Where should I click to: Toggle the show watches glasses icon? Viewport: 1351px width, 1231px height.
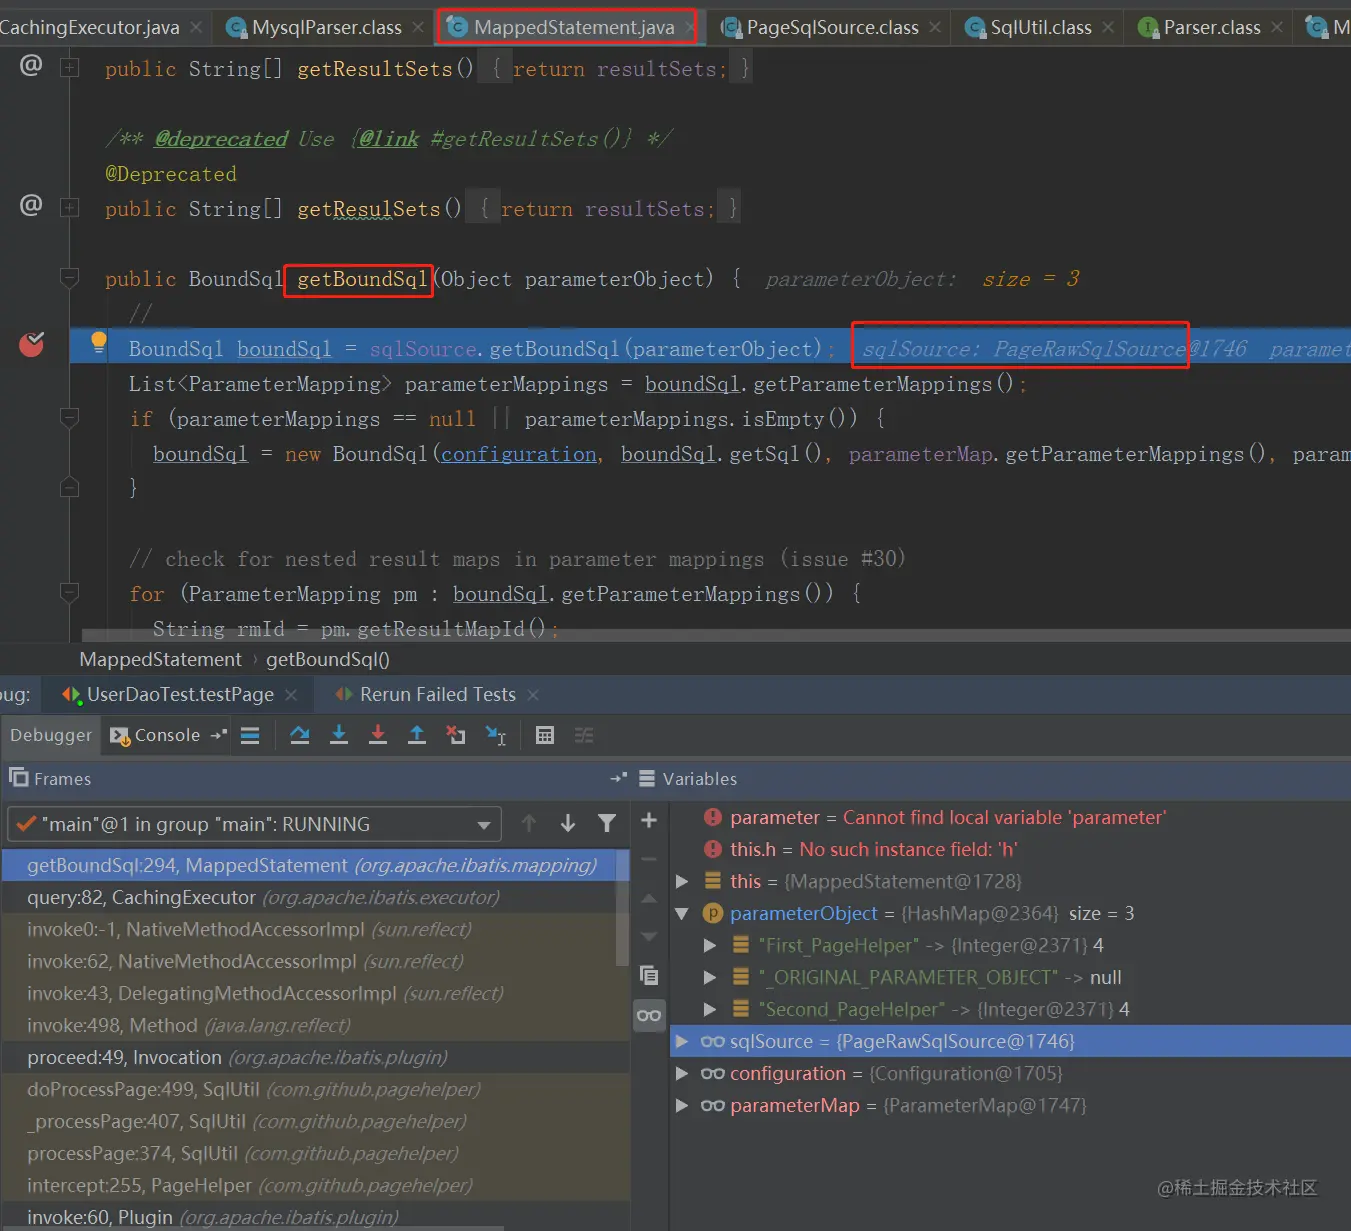(649, 1015)
